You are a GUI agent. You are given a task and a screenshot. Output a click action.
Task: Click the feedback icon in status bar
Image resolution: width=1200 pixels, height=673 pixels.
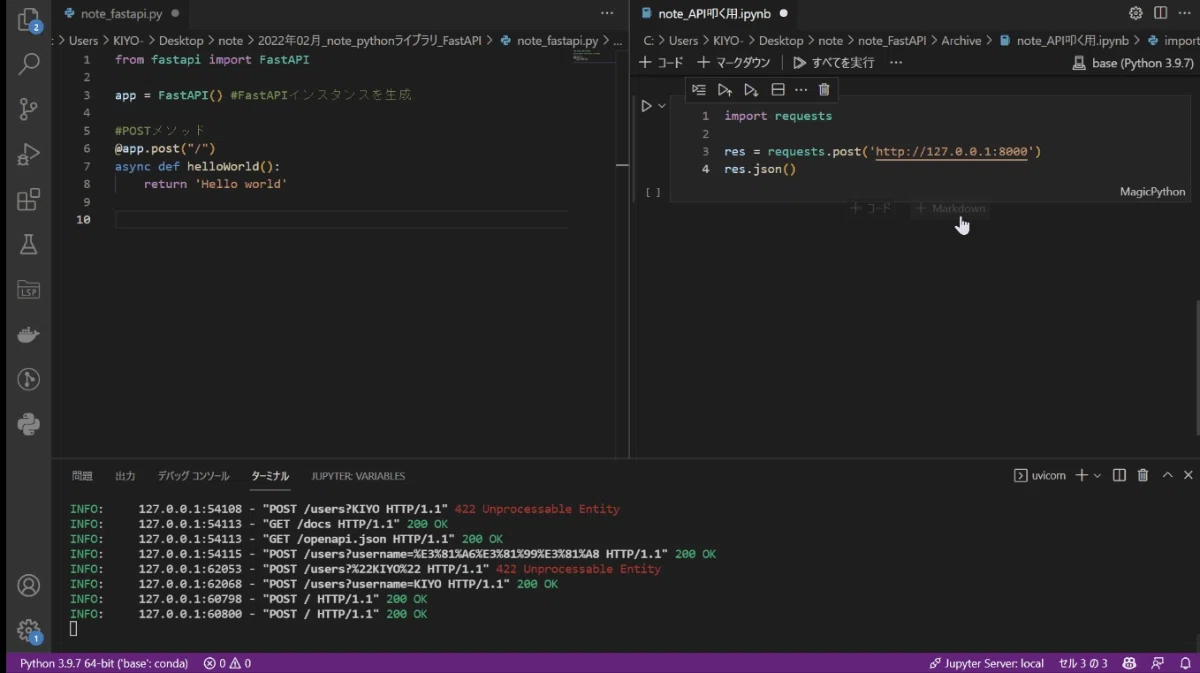[1157, 663]
